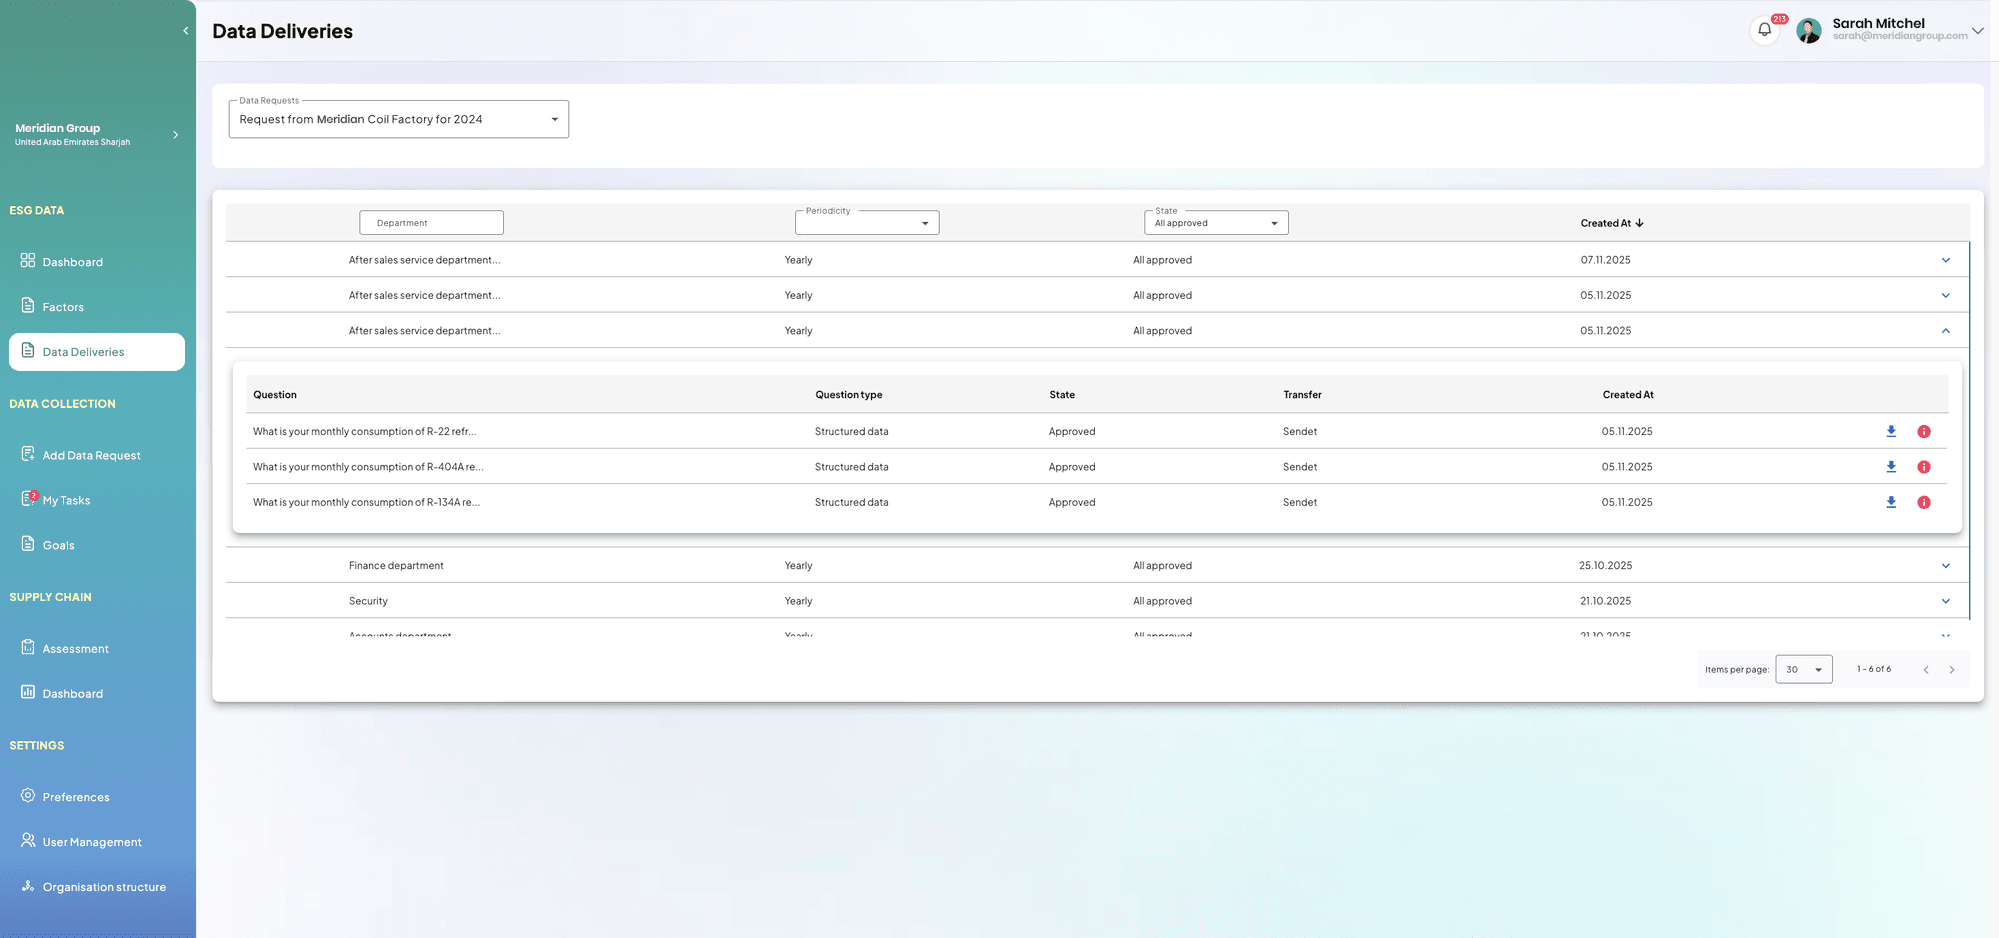Open the user account menu chevron
This screenshot has height=938, width=1999.
point(1977,30)
